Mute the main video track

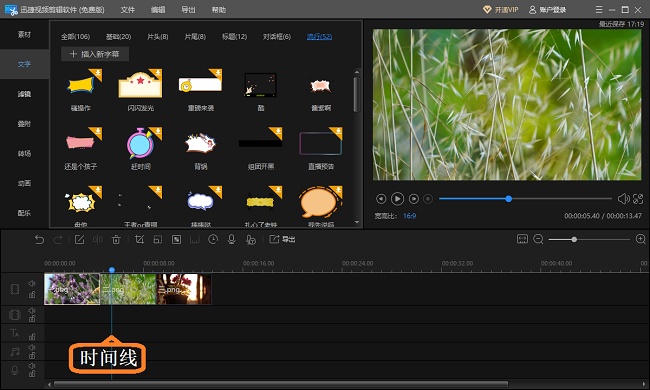click(x=32, y=283)
